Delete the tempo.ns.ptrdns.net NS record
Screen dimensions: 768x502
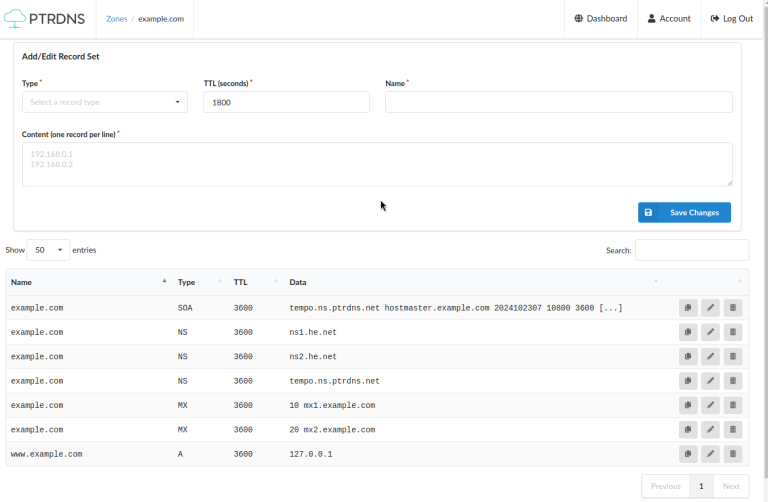point(733,381)
